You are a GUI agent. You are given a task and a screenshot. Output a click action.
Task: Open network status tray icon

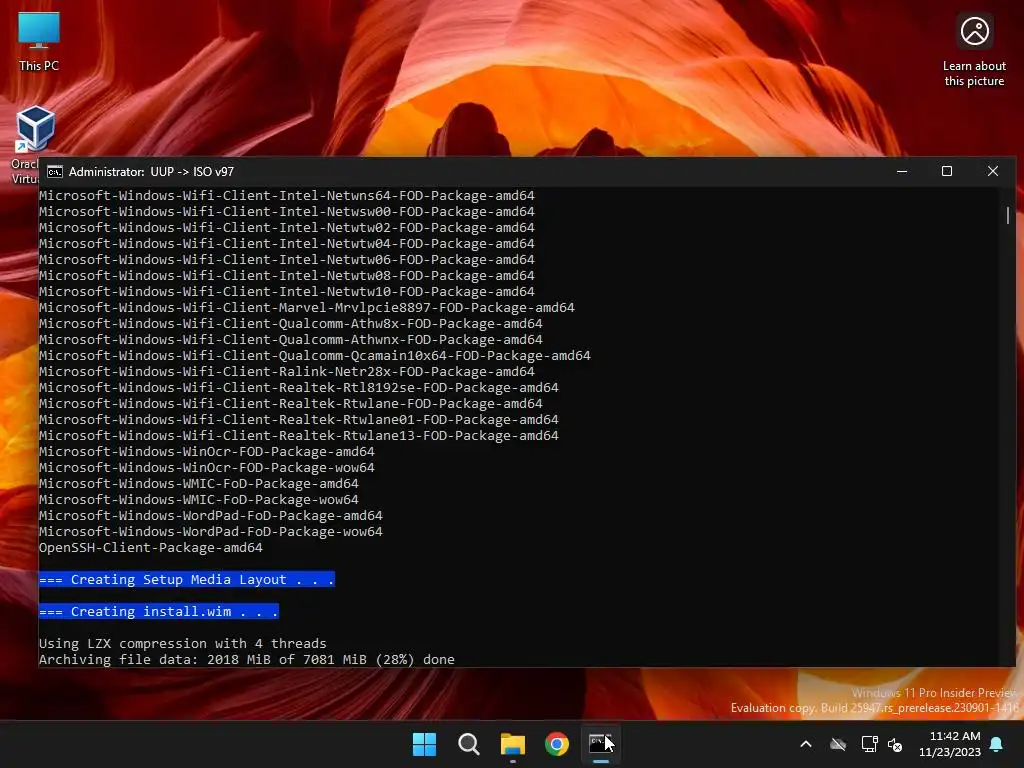869,744
